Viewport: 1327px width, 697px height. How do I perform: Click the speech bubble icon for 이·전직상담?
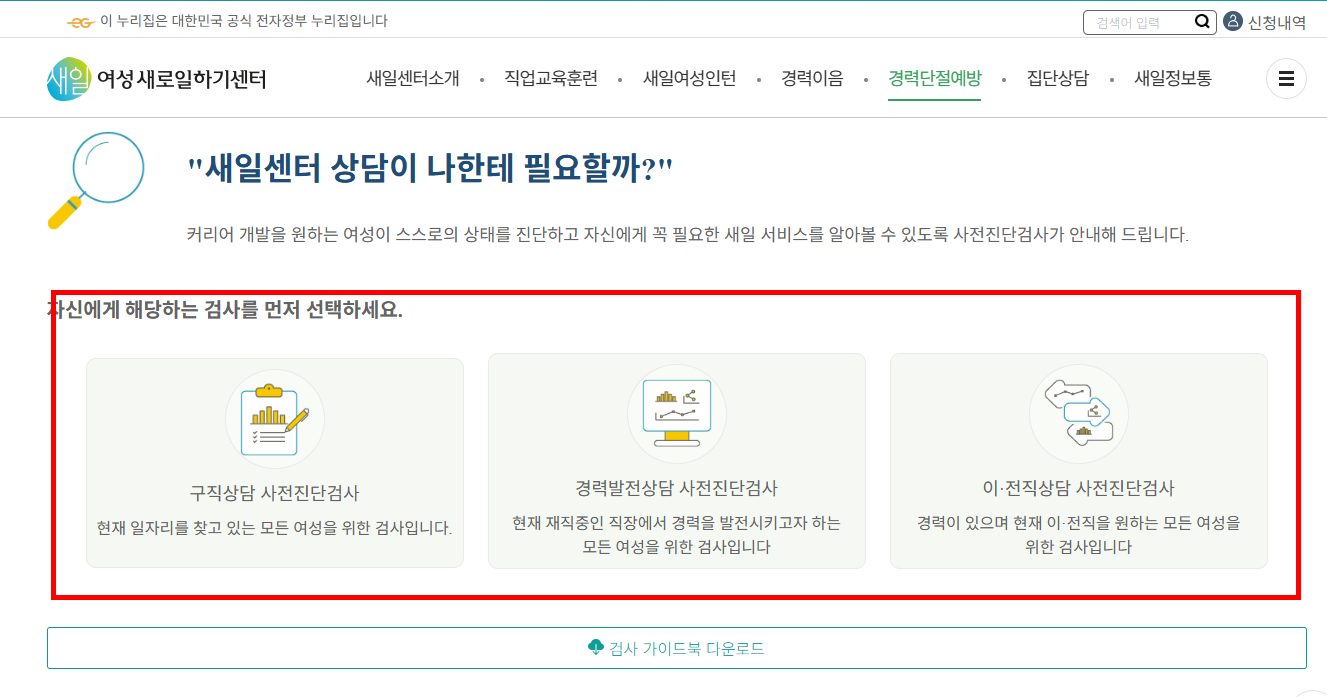pos(1079,414)
